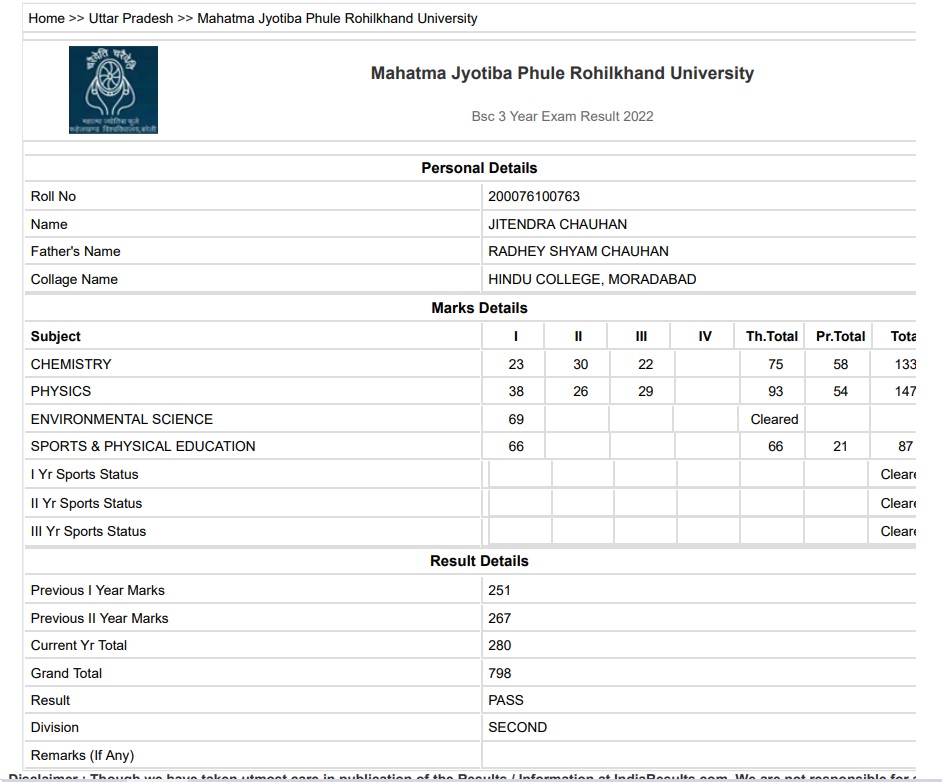Click Chemistry paper I mark 23

516,365
